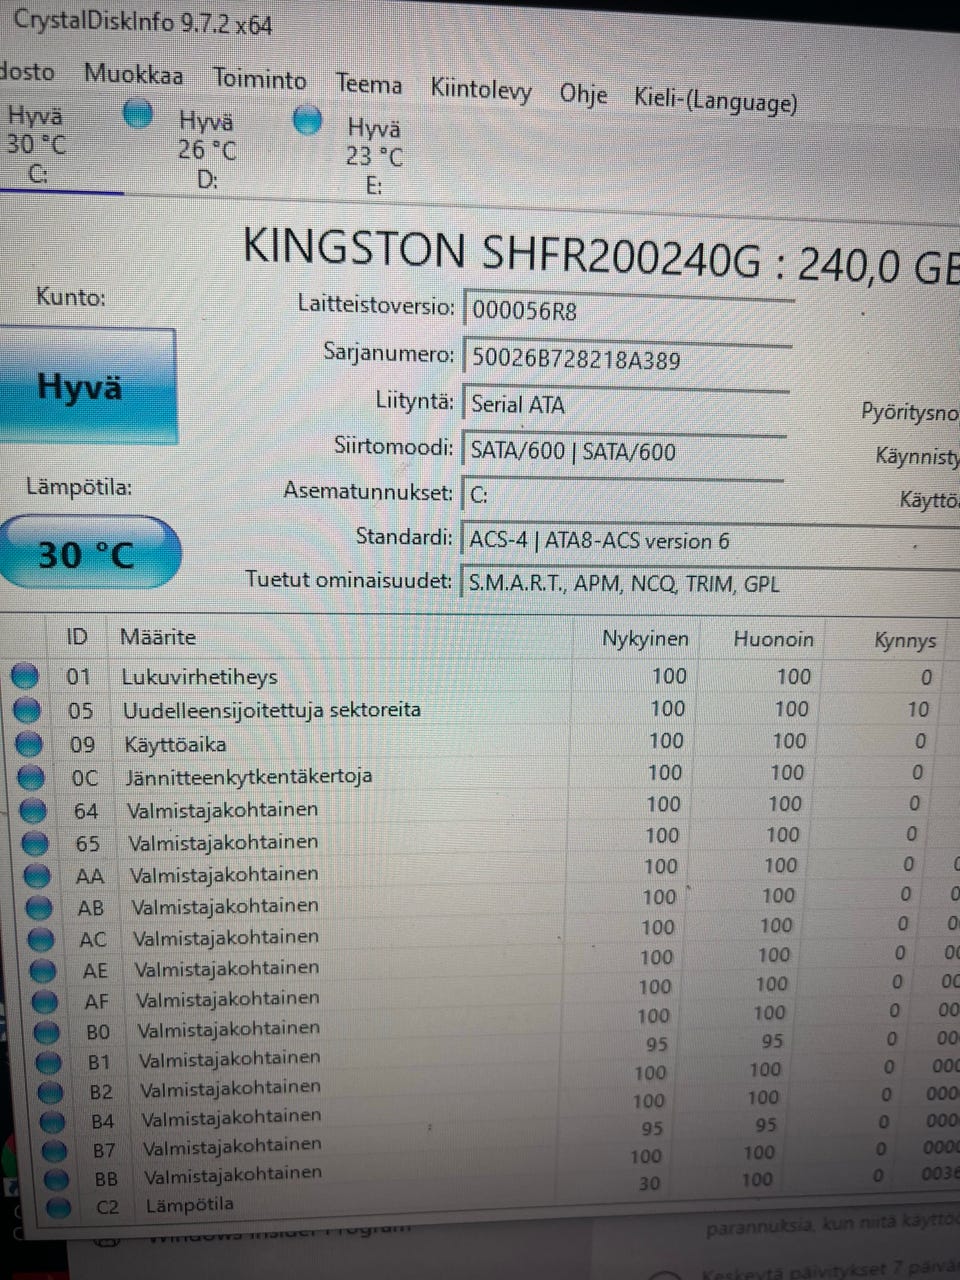Screen dimensions: 960x1280
Task: Select the Lukuvirhetiheys attribute text
Action: [199, 677]
